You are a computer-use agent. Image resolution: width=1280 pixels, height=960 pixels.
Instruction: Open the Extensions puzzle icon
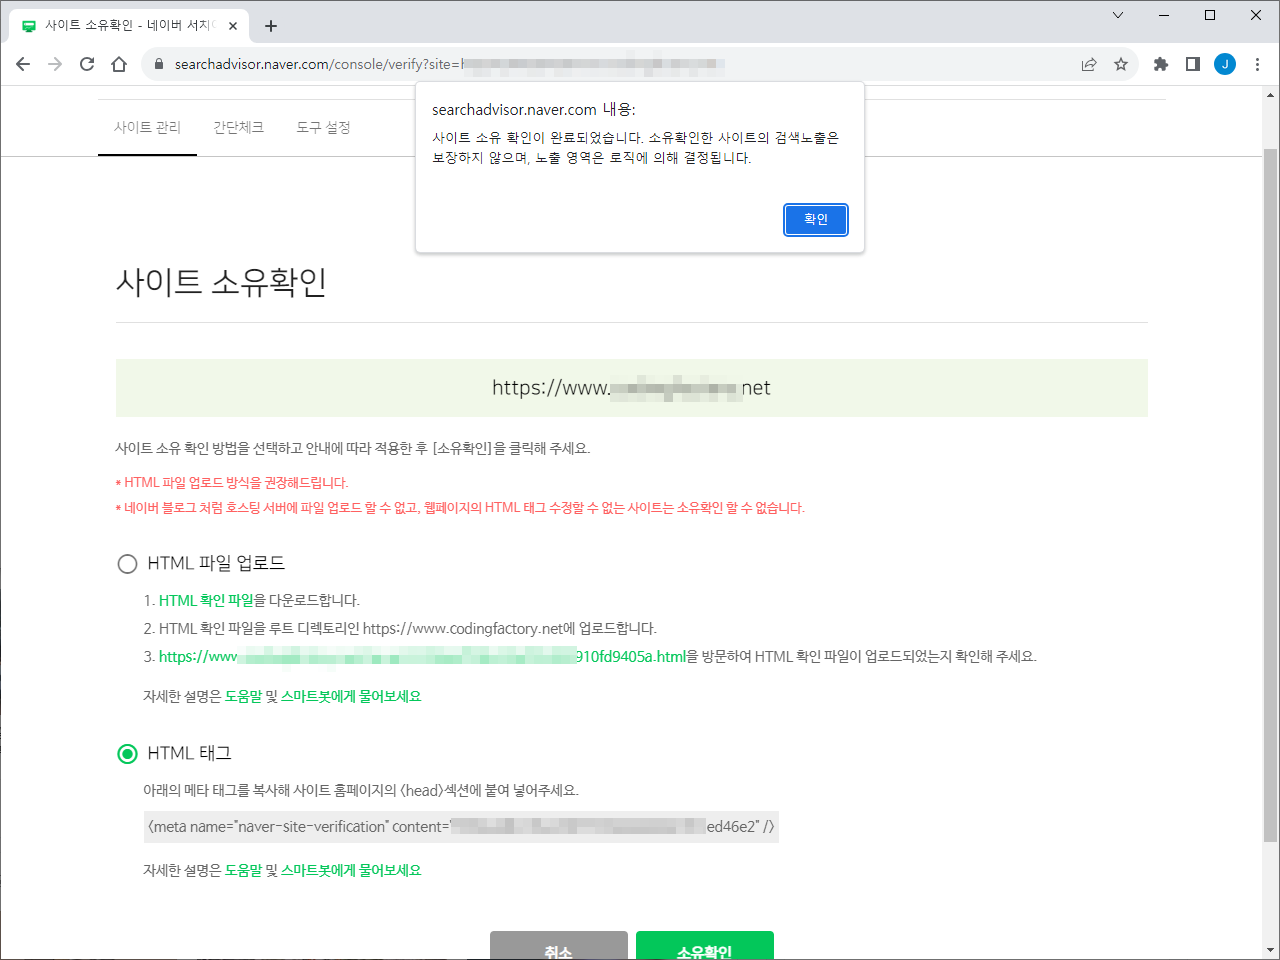click(1161, 64)
